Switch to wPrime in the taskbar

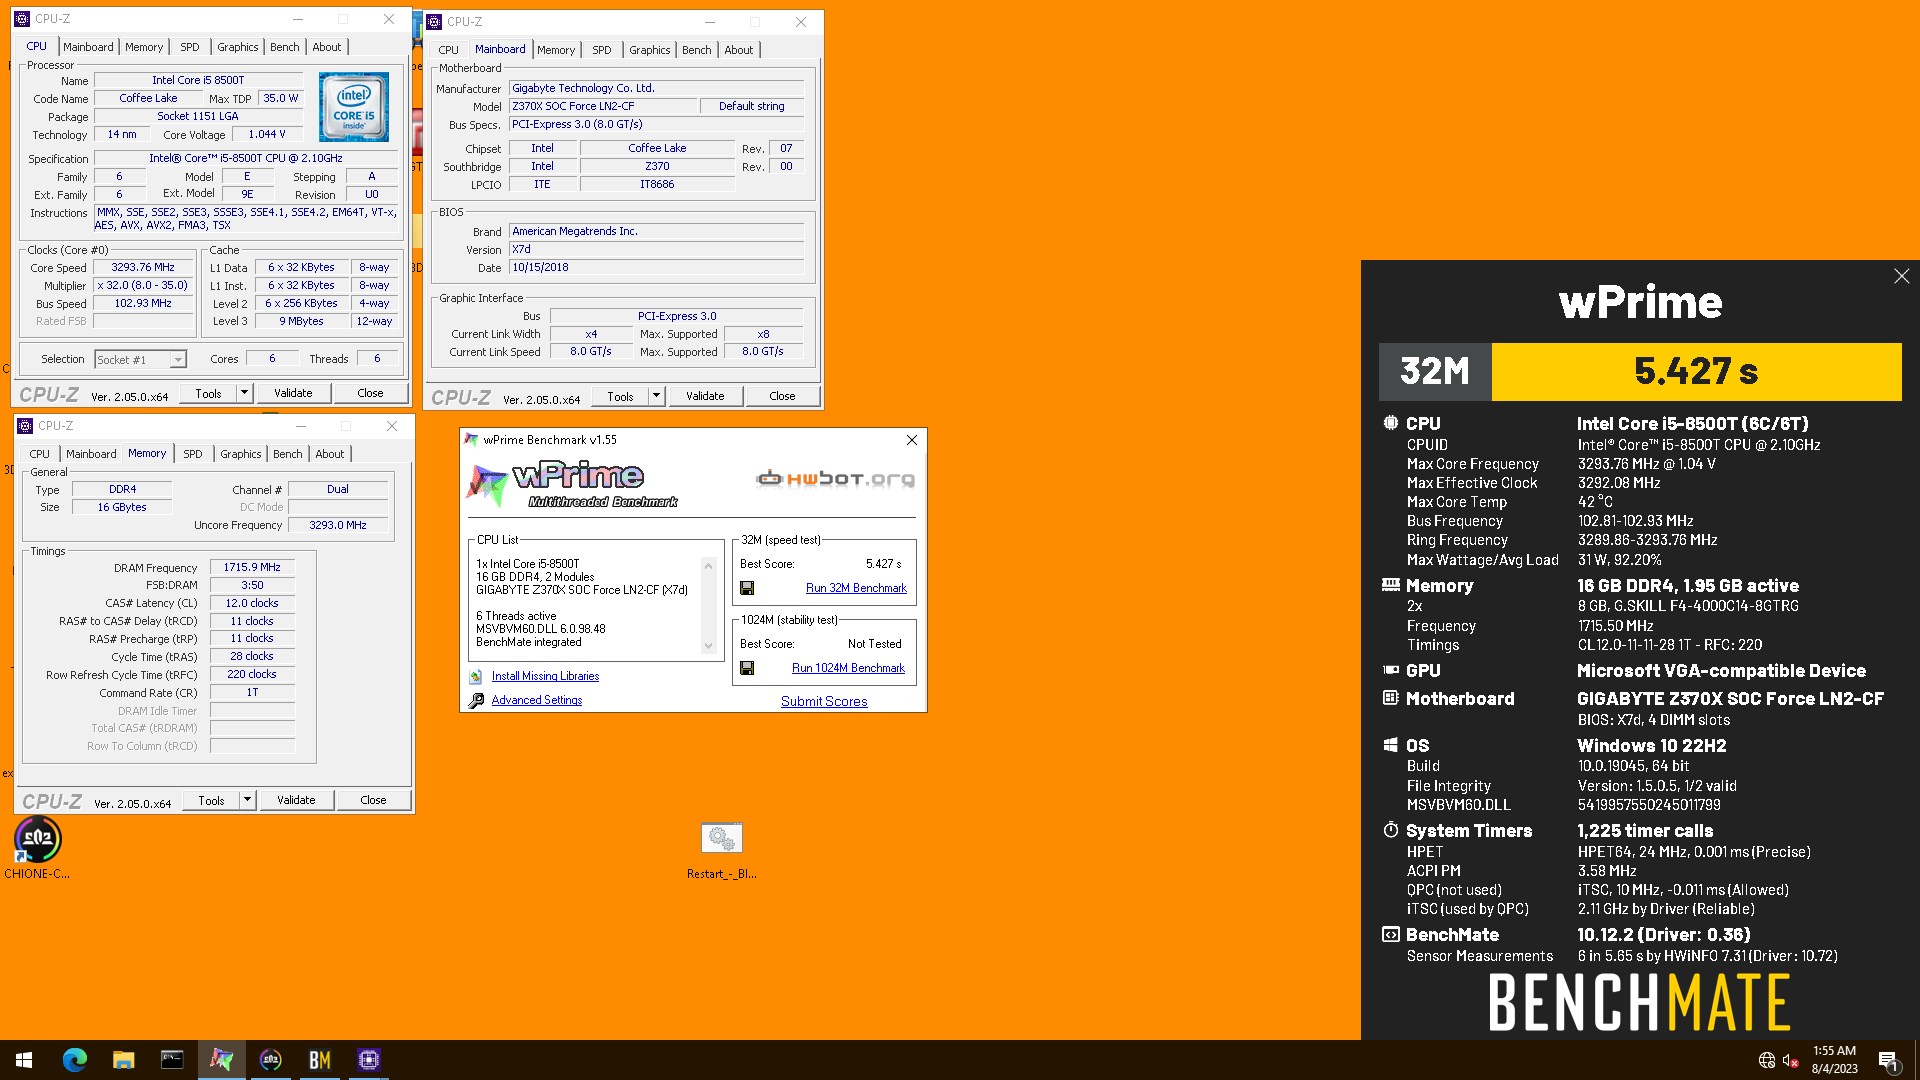221,1060
